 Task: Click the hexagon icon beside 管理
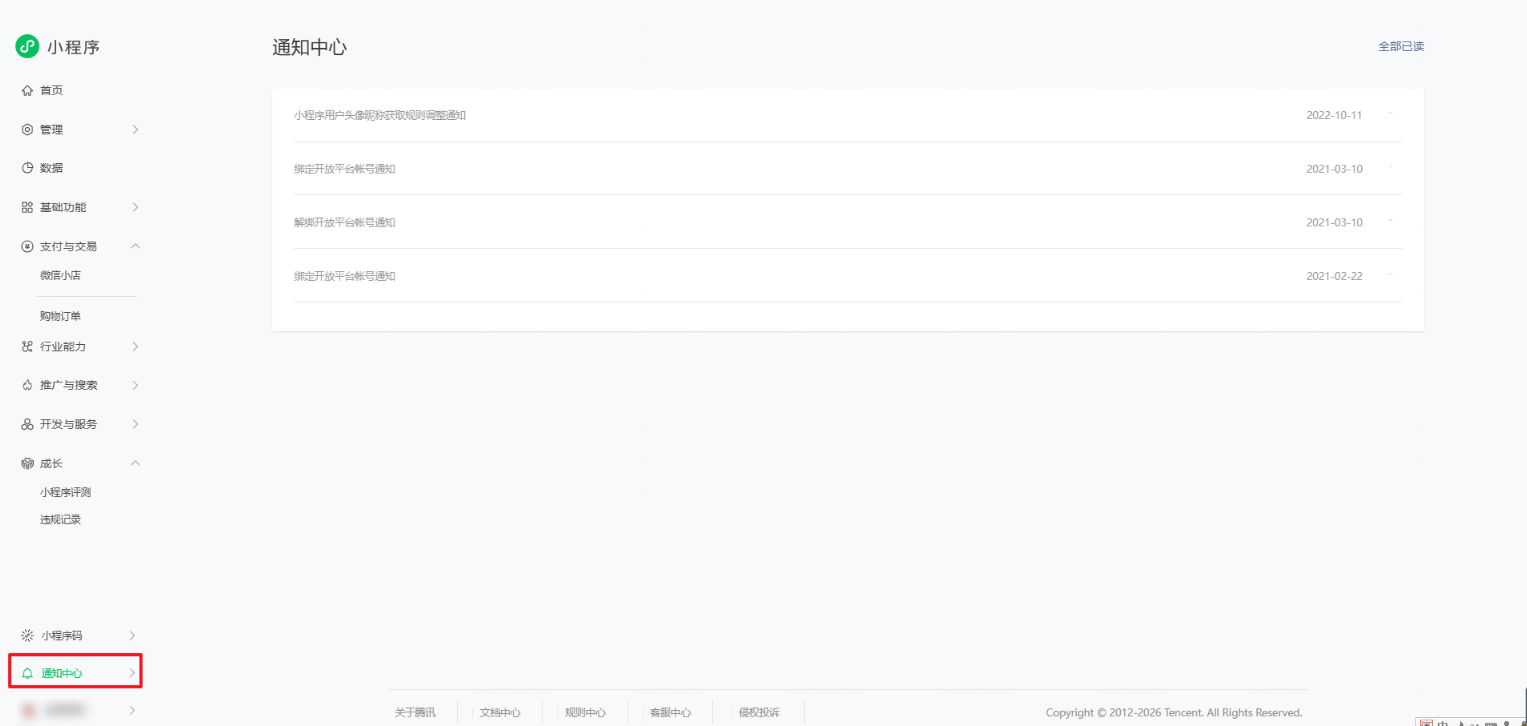pyautogui.click(x=27, y=130)
